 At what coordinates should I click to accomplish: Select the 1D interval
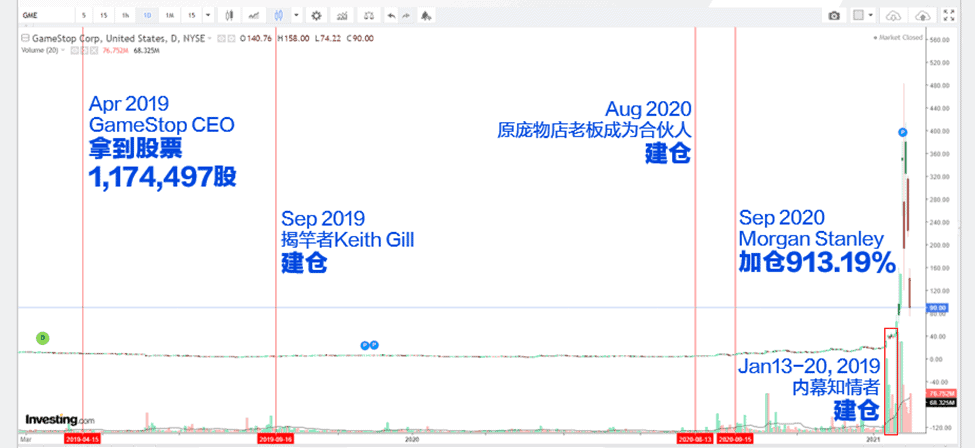147,15
